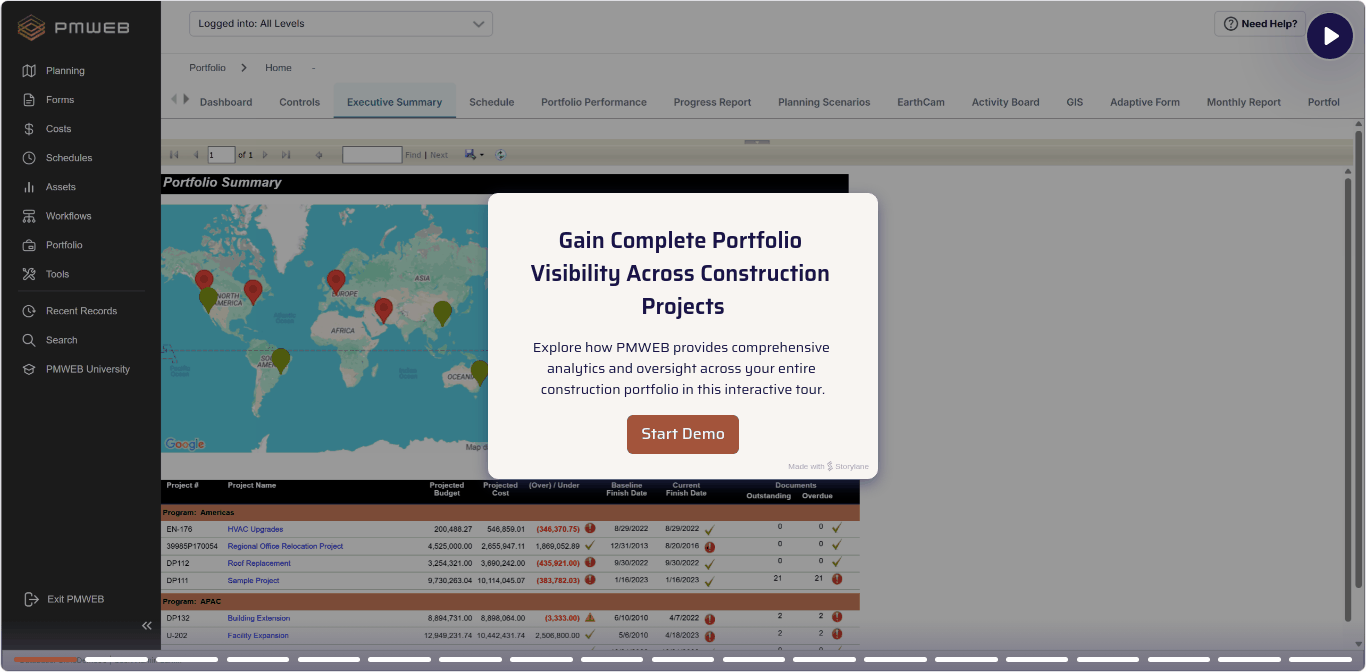Open the GIS tab
Image resolution: width=1366 pixels, height=672 pixels.
click(1075, 102)
